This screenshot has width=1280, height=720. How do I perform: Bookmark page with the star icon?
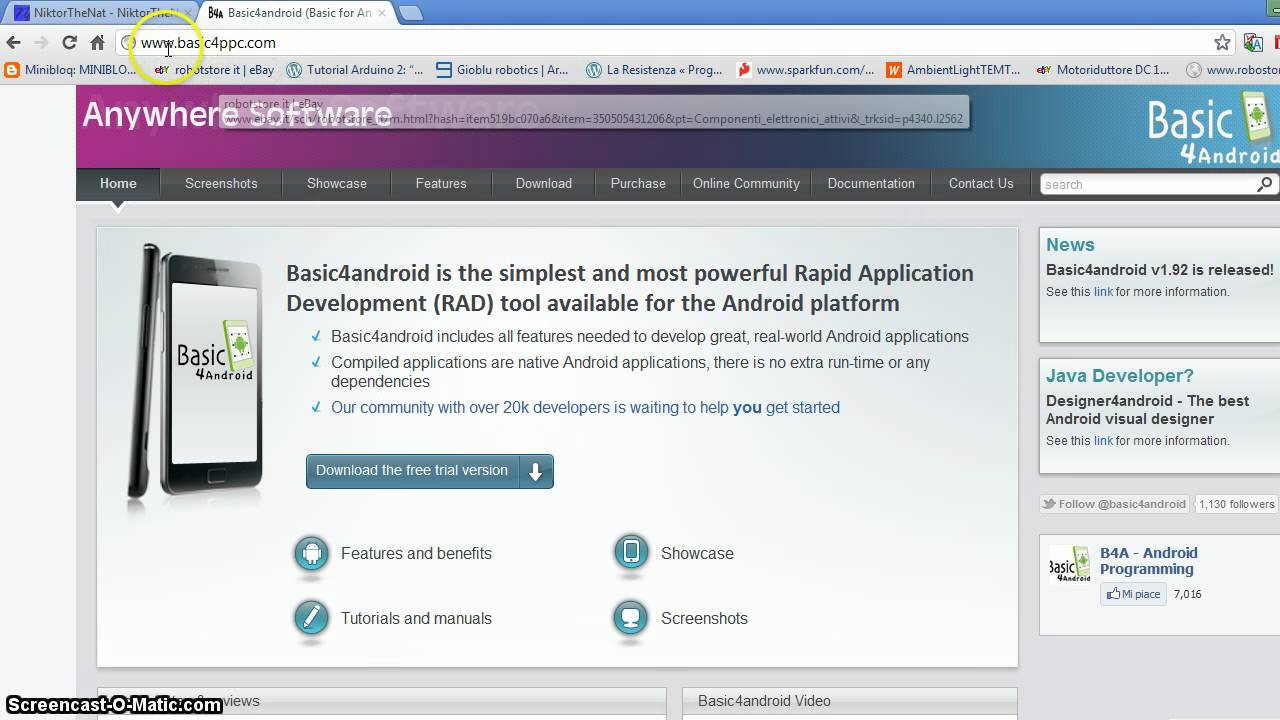tap(1222, 43)
